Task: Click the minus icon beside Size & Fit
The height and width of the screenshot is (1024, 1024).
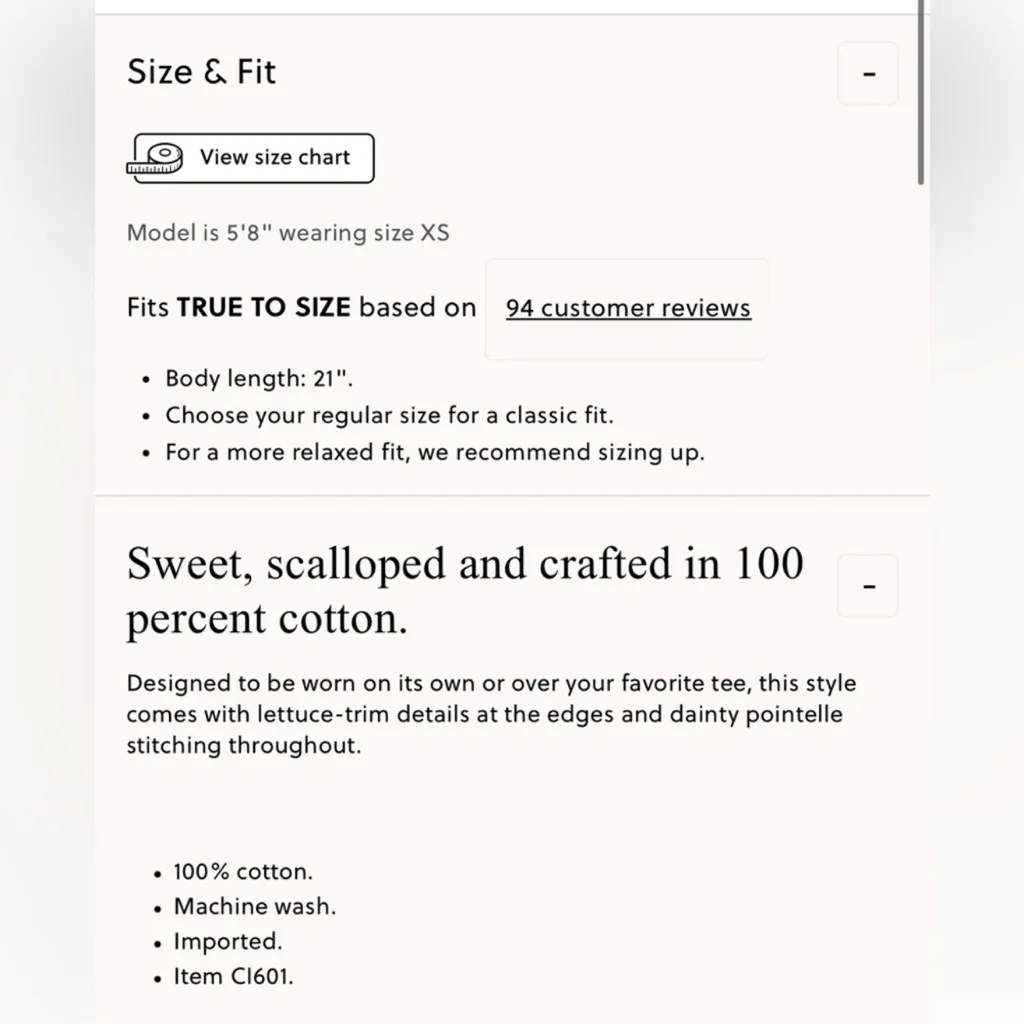Action: (867, 73)
